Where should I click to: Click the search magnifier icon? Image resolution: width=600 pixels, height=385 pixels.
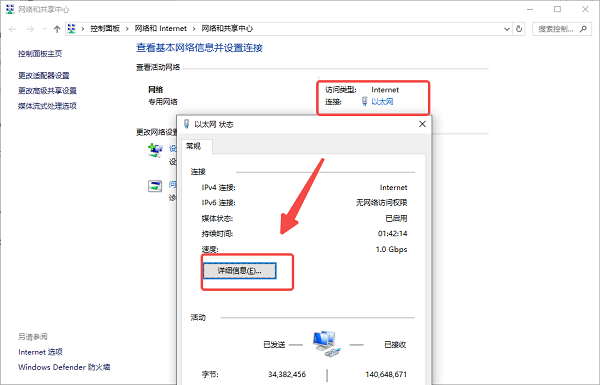583,29
